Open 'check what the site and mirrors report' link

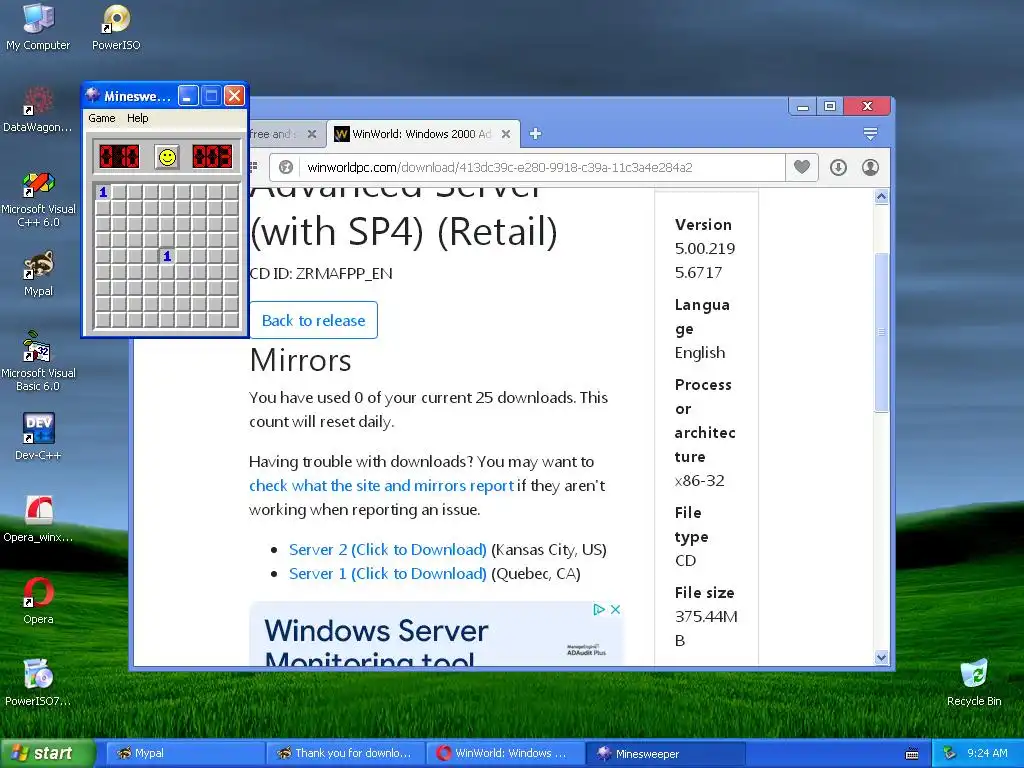coord(381,485)
